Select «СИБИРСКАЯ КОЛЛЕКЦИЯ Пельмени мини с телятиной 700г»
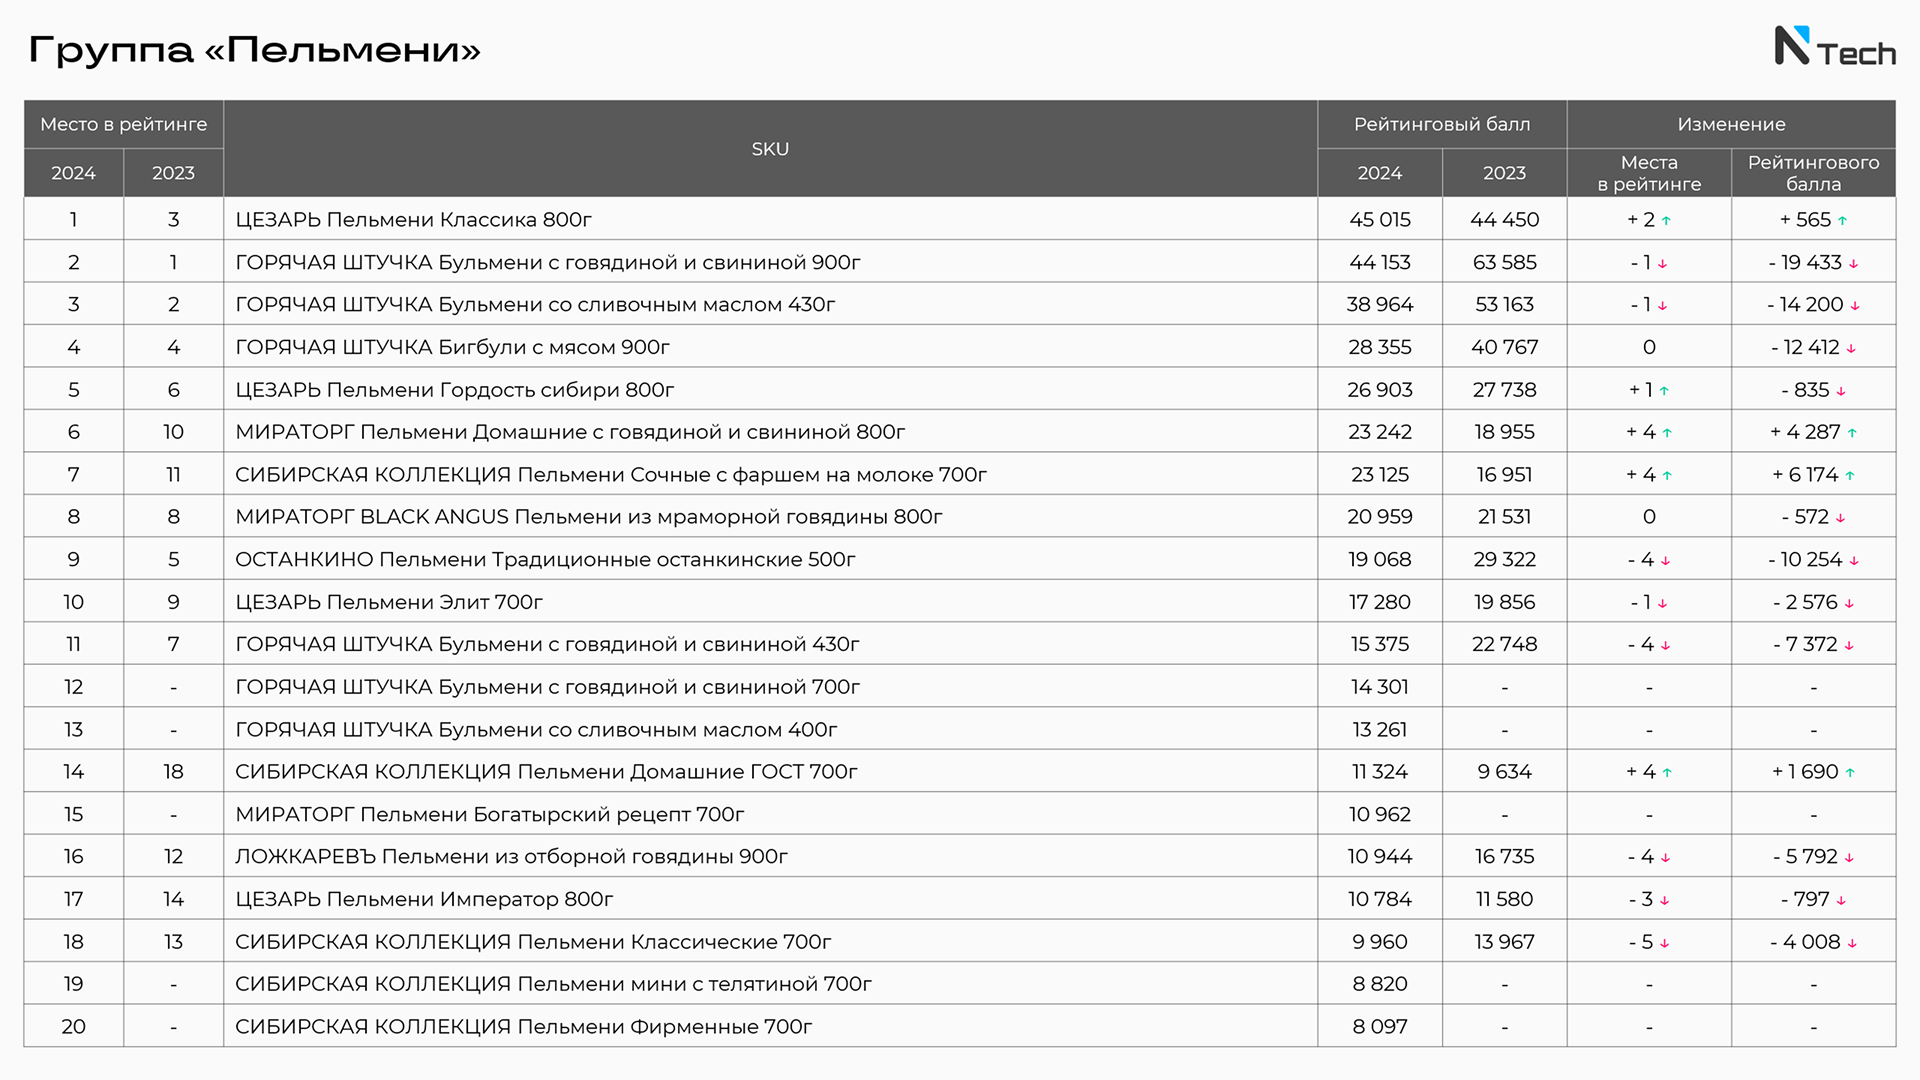Screen dimensions: 1920x1080 (x=553, y=984)
